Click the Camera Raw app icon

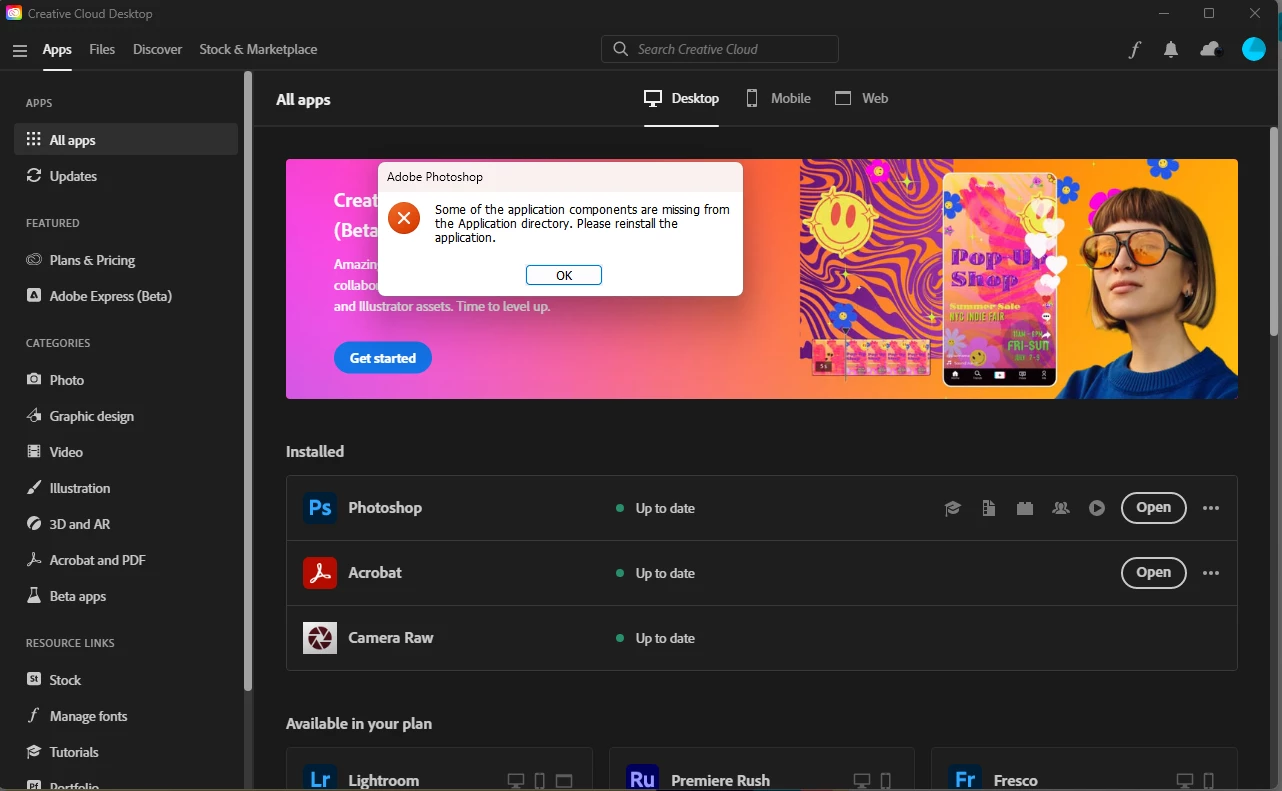pos(320,638)
